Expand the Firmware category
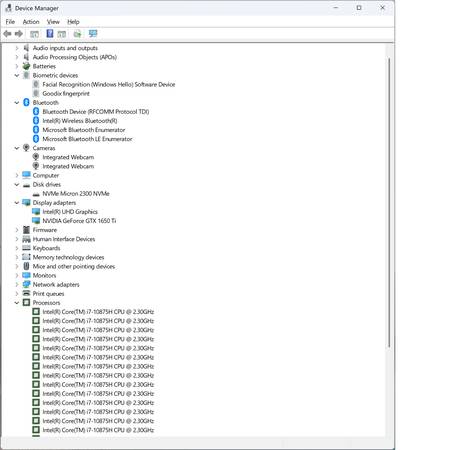The height and width of the screenshot is (450, 466). pyautogui.click(x=17, y=230)
